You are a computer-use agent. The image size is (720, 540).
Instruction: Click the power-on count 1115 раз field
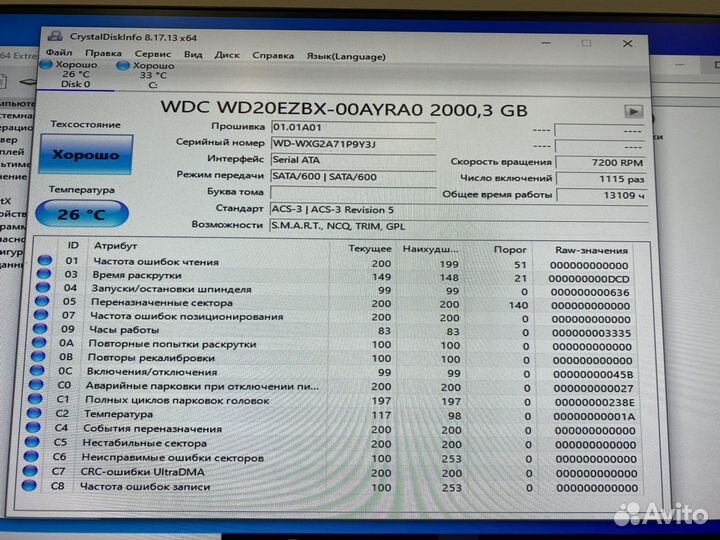[x=601, y=179]
